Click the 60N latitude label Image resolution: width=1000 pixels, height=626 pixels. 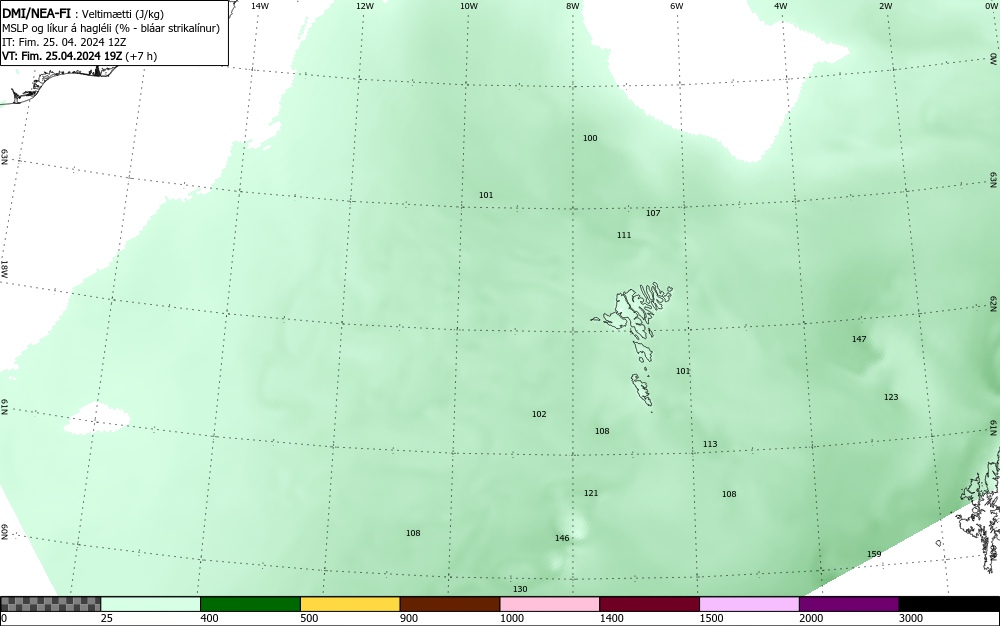pos(4,532)
